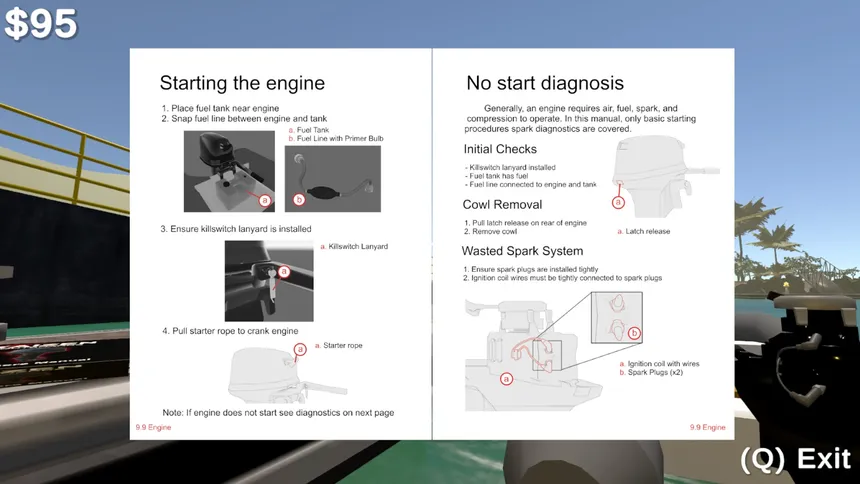
Task: Click the (Q) Exit prompt
Action: [x=795, y=459]
